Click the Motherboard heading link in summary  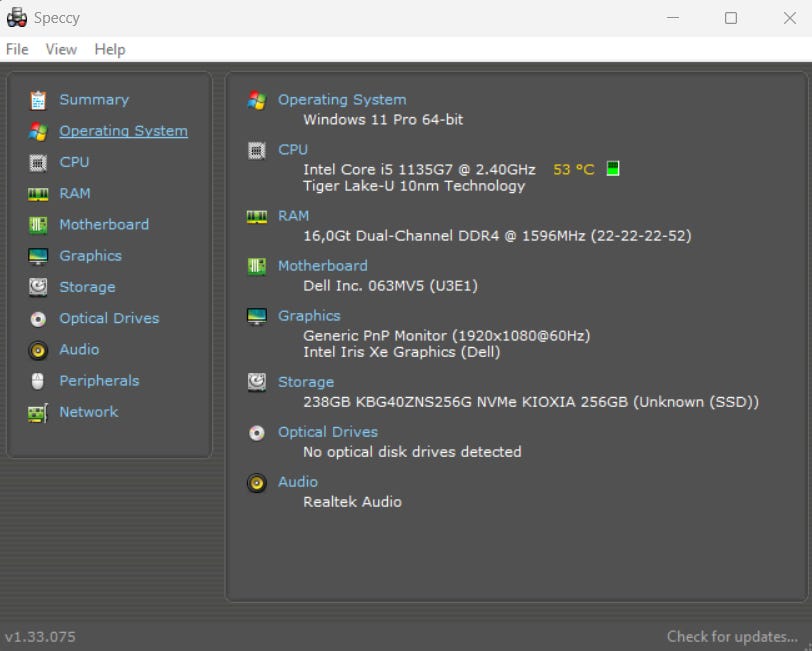click(x=323, y=266)
